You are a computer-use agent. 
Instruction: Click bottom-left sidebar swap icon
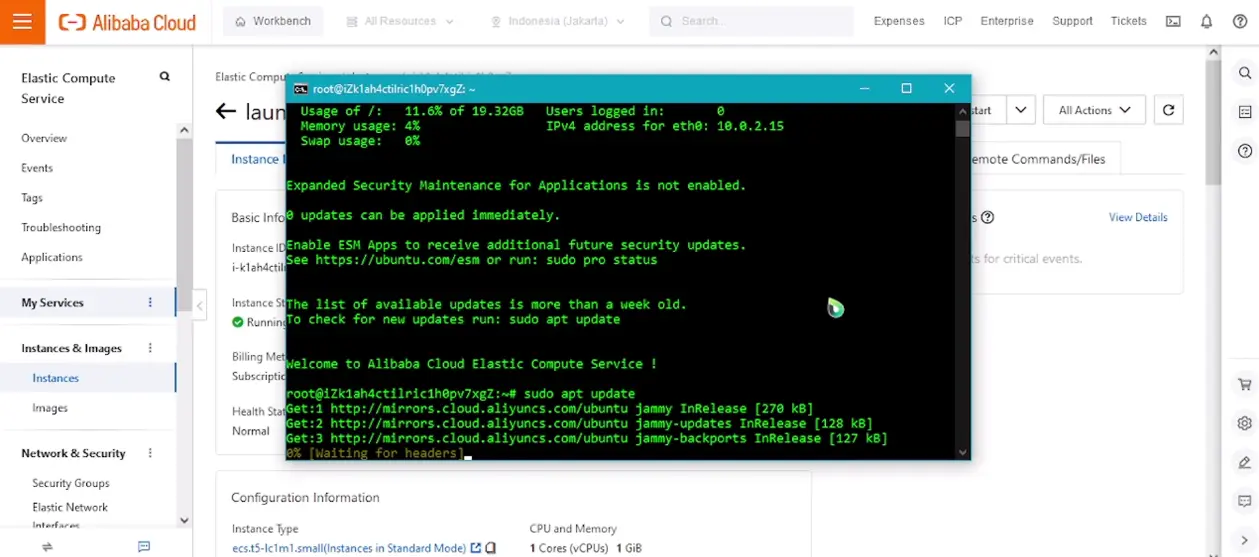[47, 547]
